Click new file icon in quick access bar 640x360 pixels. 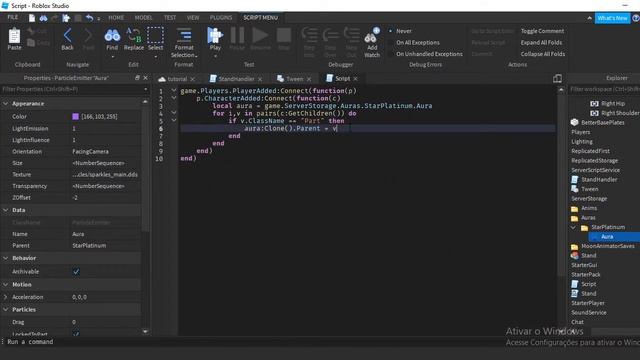32,18
